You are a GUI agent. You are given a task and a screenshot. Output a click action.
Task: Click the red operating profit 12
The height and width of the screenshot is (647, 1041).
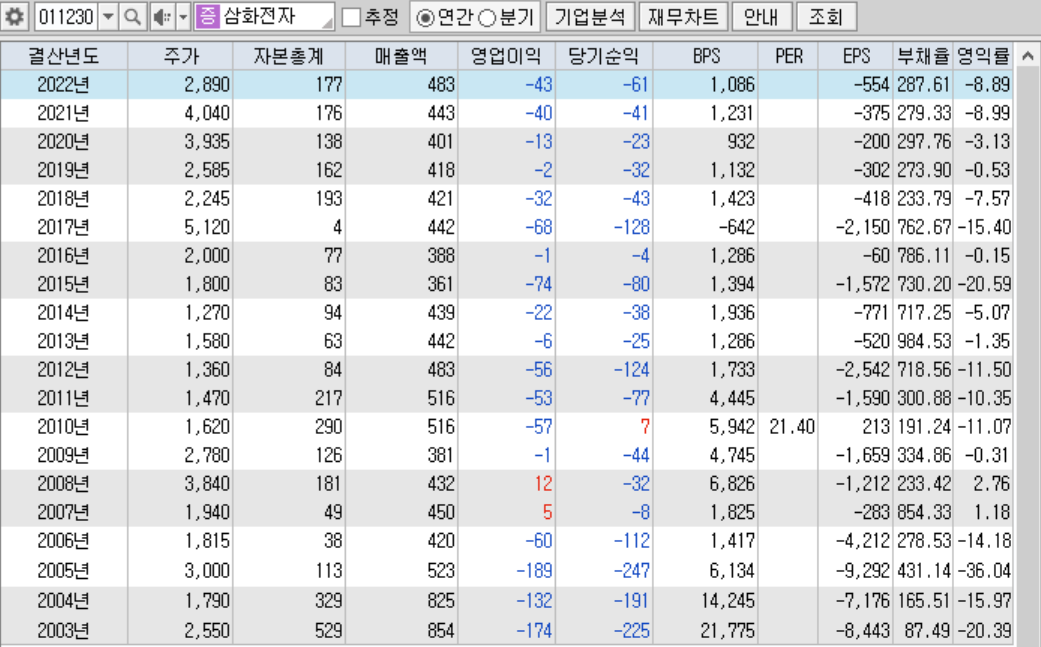[543, 484]
